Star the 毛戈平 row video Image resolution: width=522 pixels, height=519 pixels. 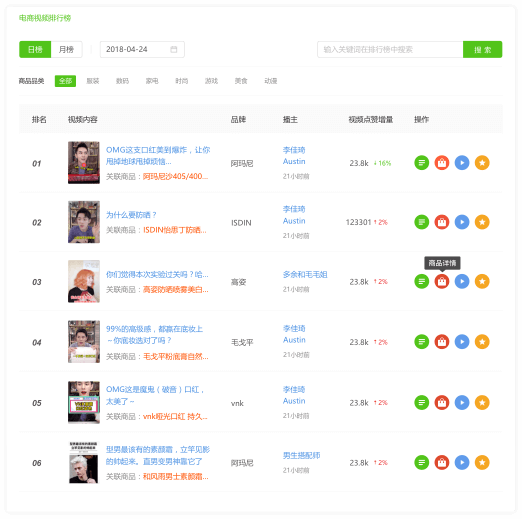point(482,342)
